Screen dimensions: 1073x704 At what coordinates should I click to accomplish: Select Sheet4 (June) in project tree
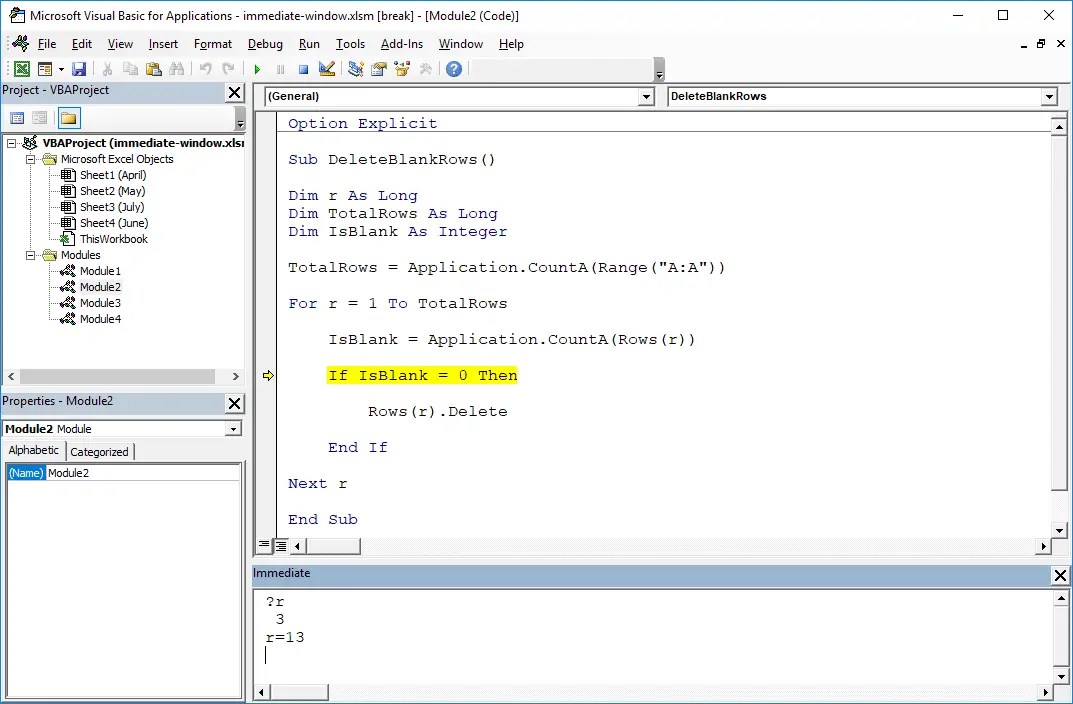pyautogui.click(x=114, y=223)
